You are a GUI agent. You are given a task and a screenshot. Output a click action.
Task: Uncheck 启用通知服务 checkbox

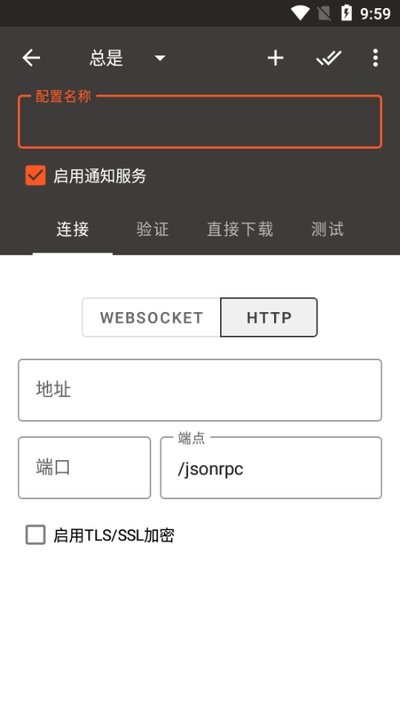[35, 176]
